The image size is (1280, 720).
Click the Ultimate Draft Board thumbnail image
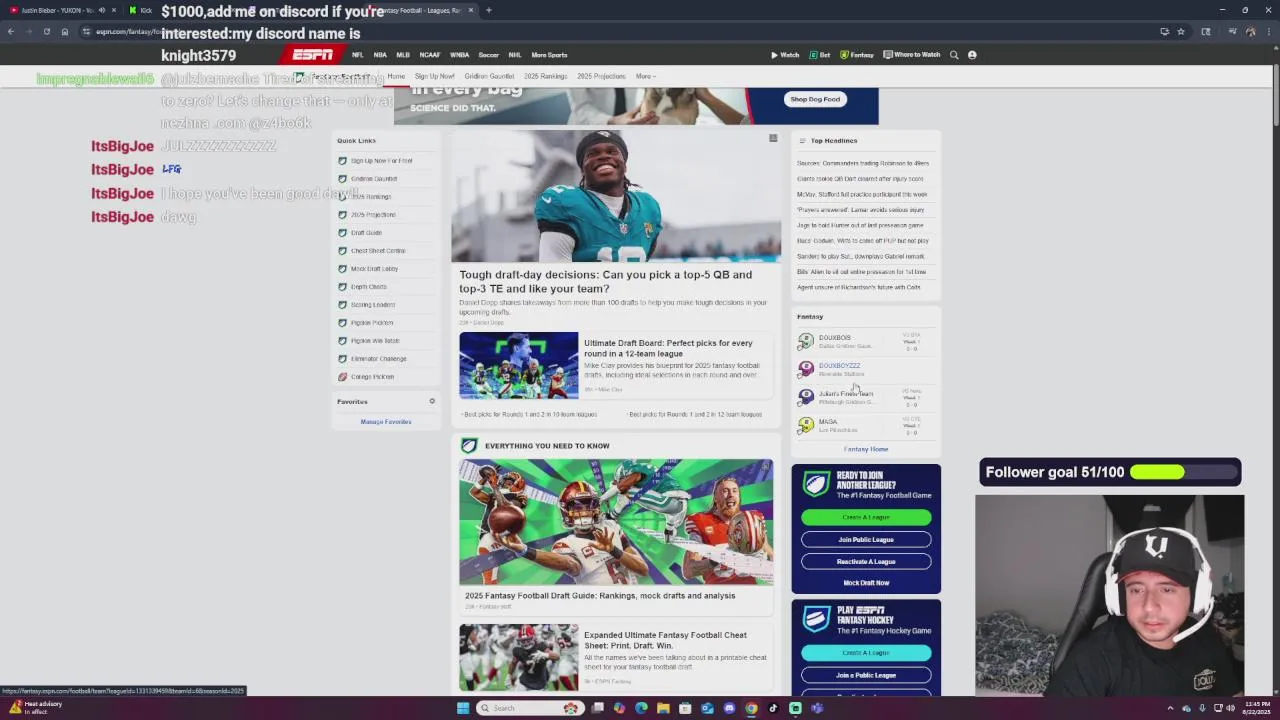click(518, 365)
